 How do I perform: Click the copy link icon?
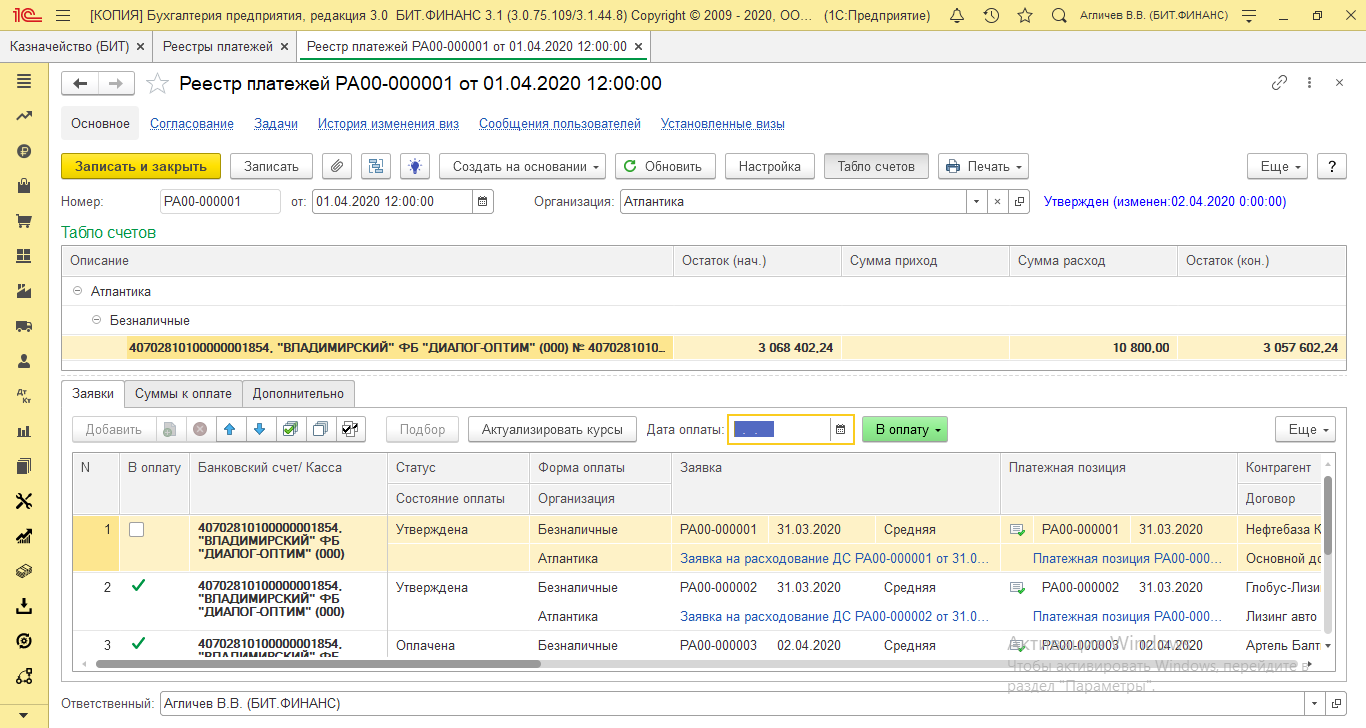[1279, 84]
